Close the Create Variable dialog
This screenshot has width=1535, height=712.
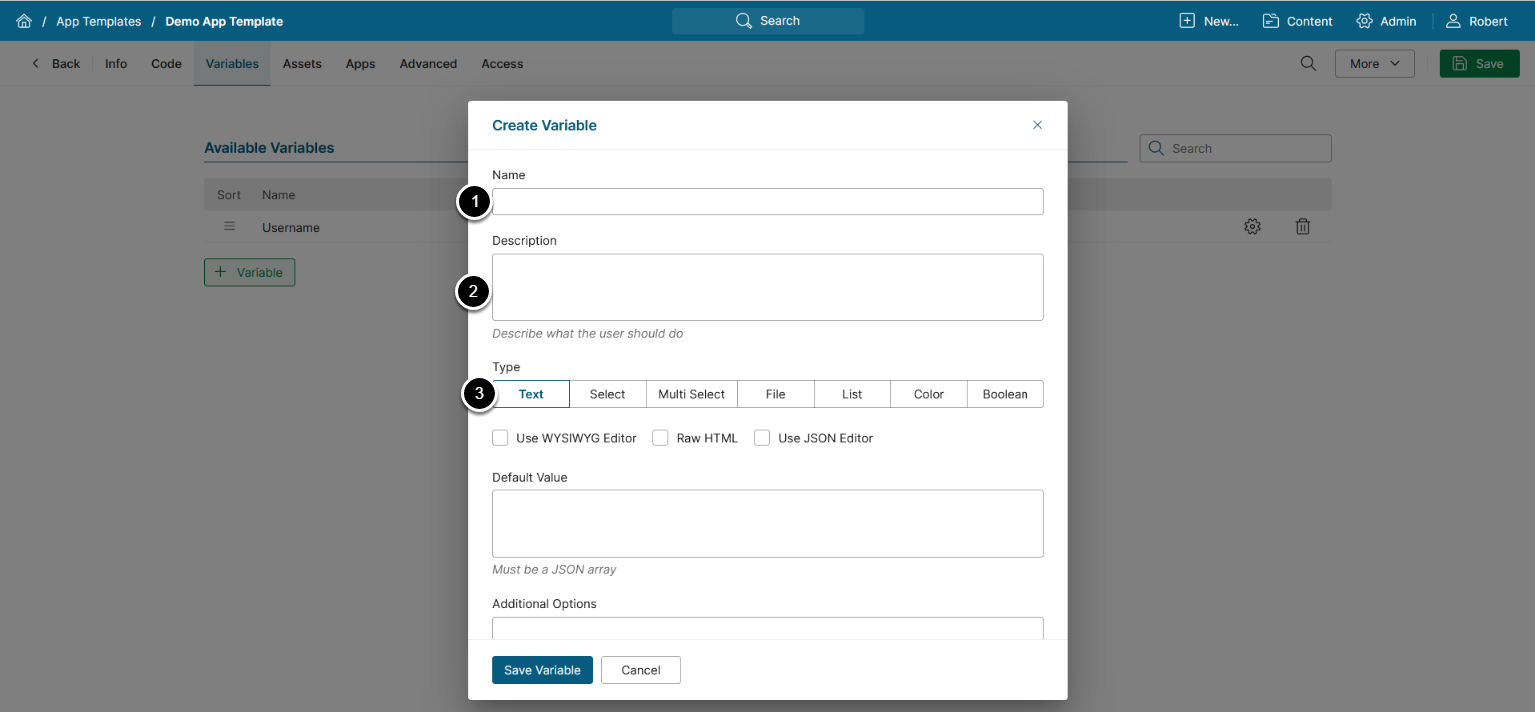pyautogui.click(x=1037, y=125)
